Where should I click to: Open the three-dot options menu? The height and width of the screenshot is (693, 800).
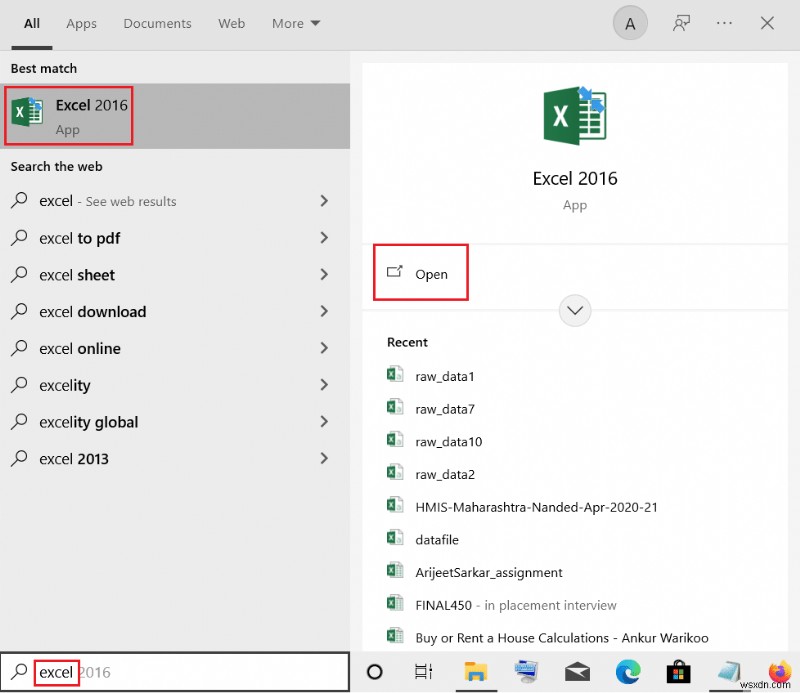click(x=725, y=24)
